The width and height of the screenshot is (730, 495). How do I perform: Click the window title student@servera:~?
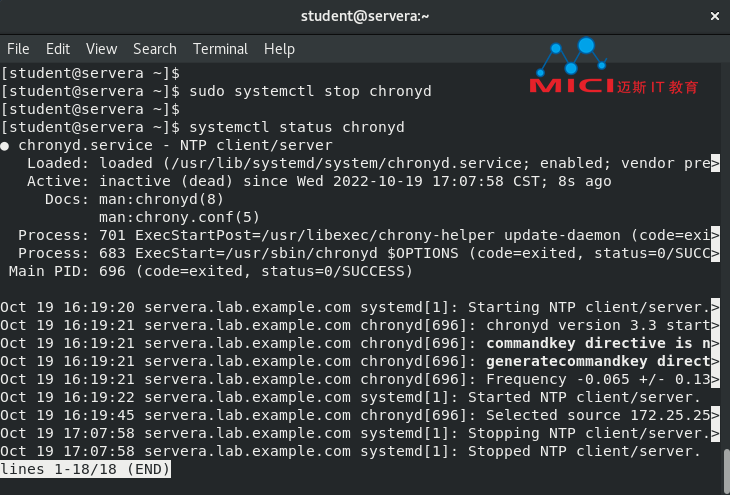[x=365, y=16]
